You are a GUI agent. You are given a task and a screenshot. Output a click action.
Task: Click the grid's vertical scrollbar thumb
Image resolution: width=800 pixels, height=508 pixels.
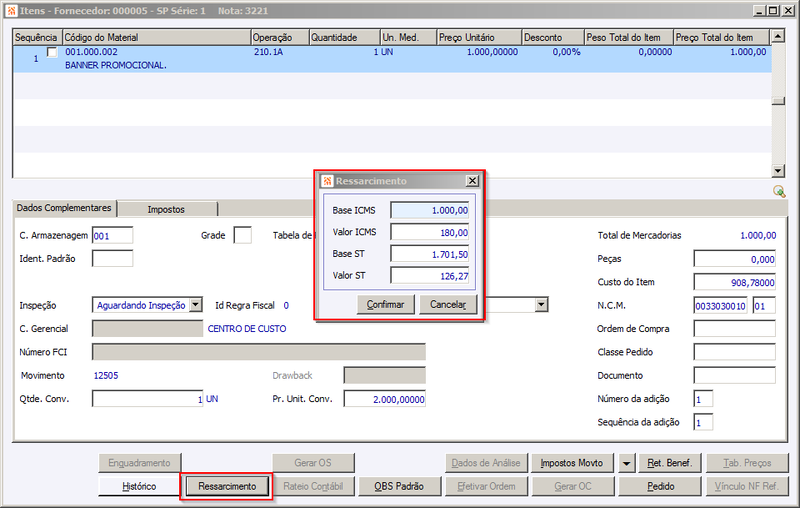[778, 101]
